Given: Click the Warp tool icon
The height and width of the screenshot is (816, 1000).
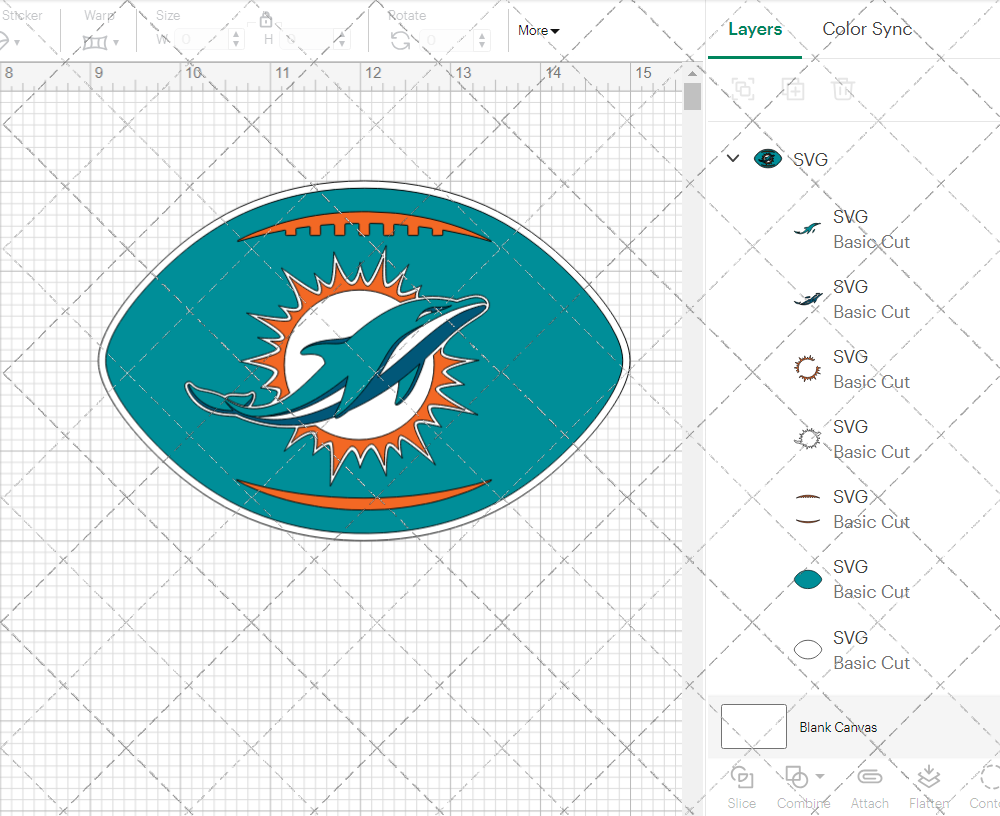Looking at the screenshot, I should pos(95,43).
